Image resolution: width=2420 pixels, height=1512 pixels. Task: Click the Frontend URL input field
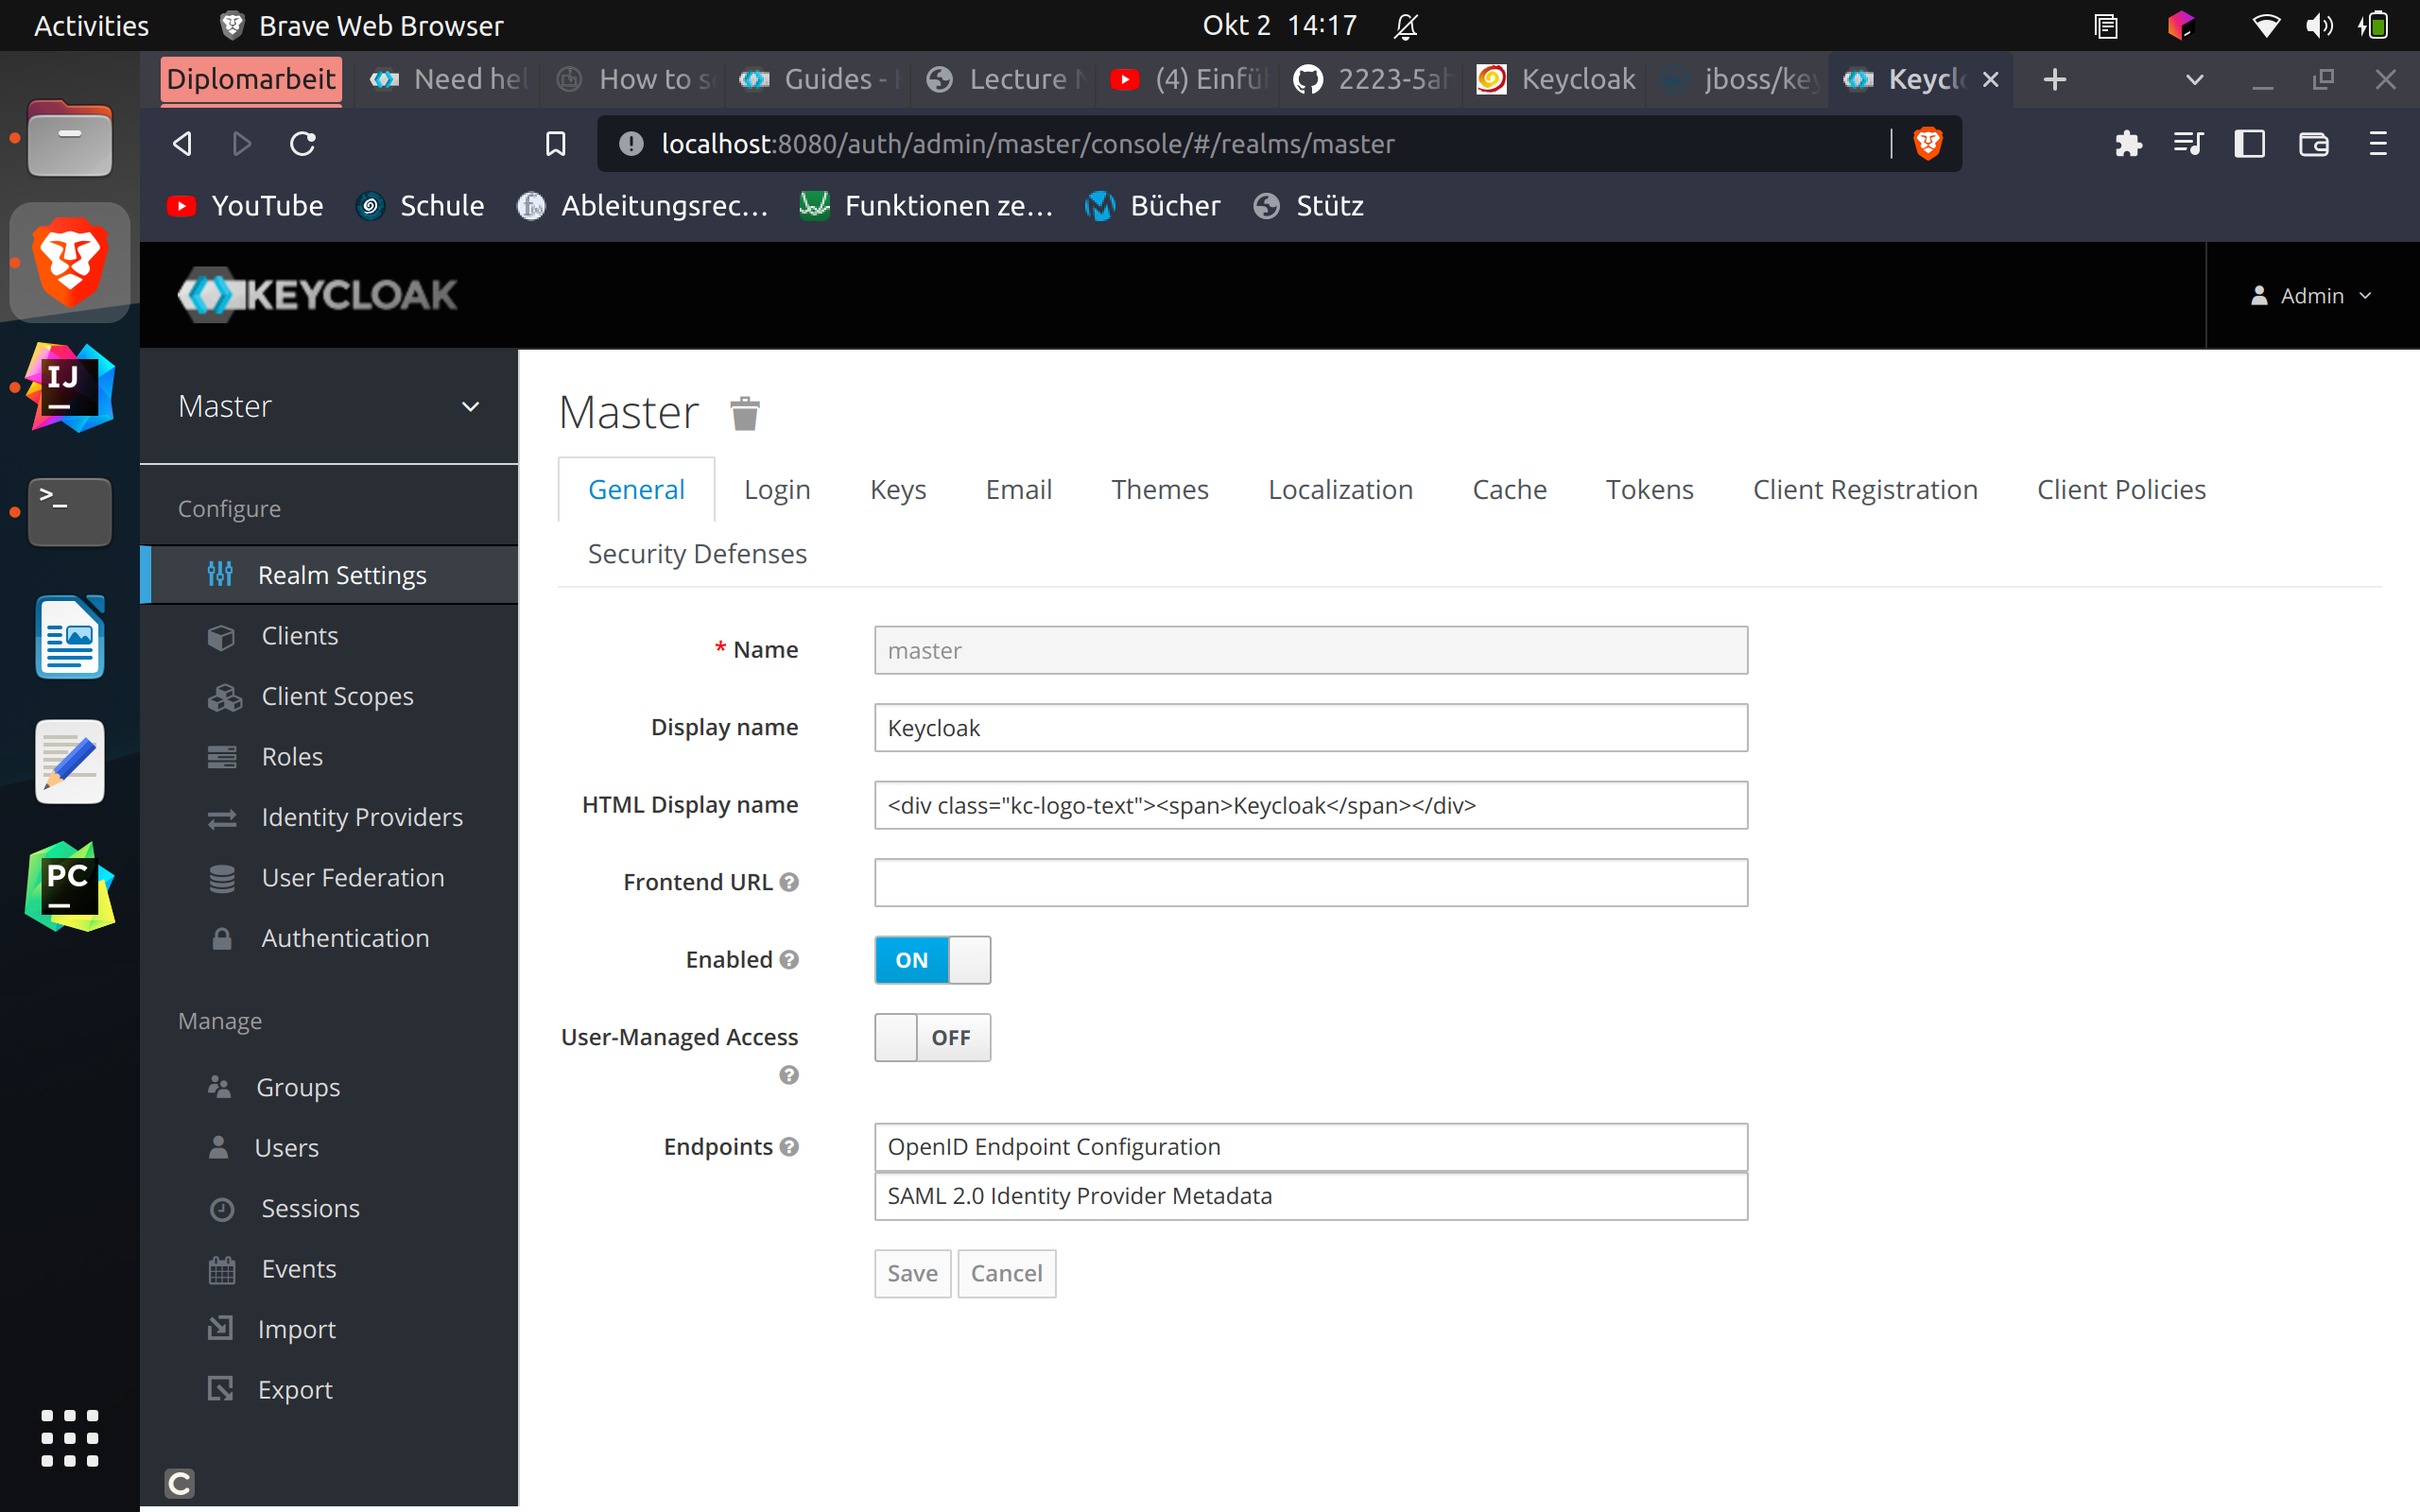pyautogui.click(x=1310, y=882)
